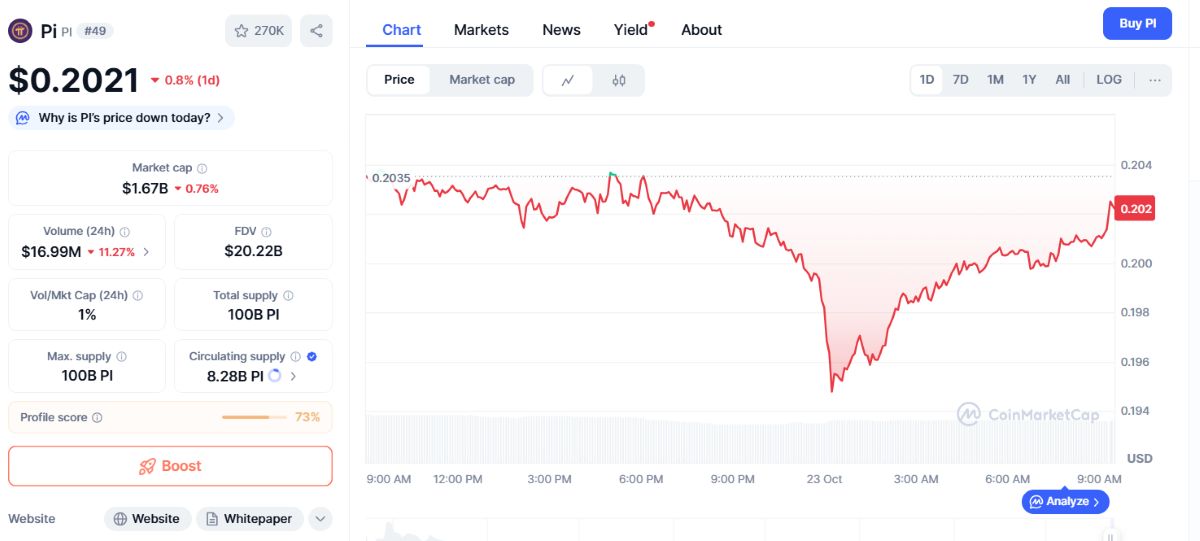The image size is (1200, 541).
Task: Open the Markets tab
Action: click(x=481, y=30)
